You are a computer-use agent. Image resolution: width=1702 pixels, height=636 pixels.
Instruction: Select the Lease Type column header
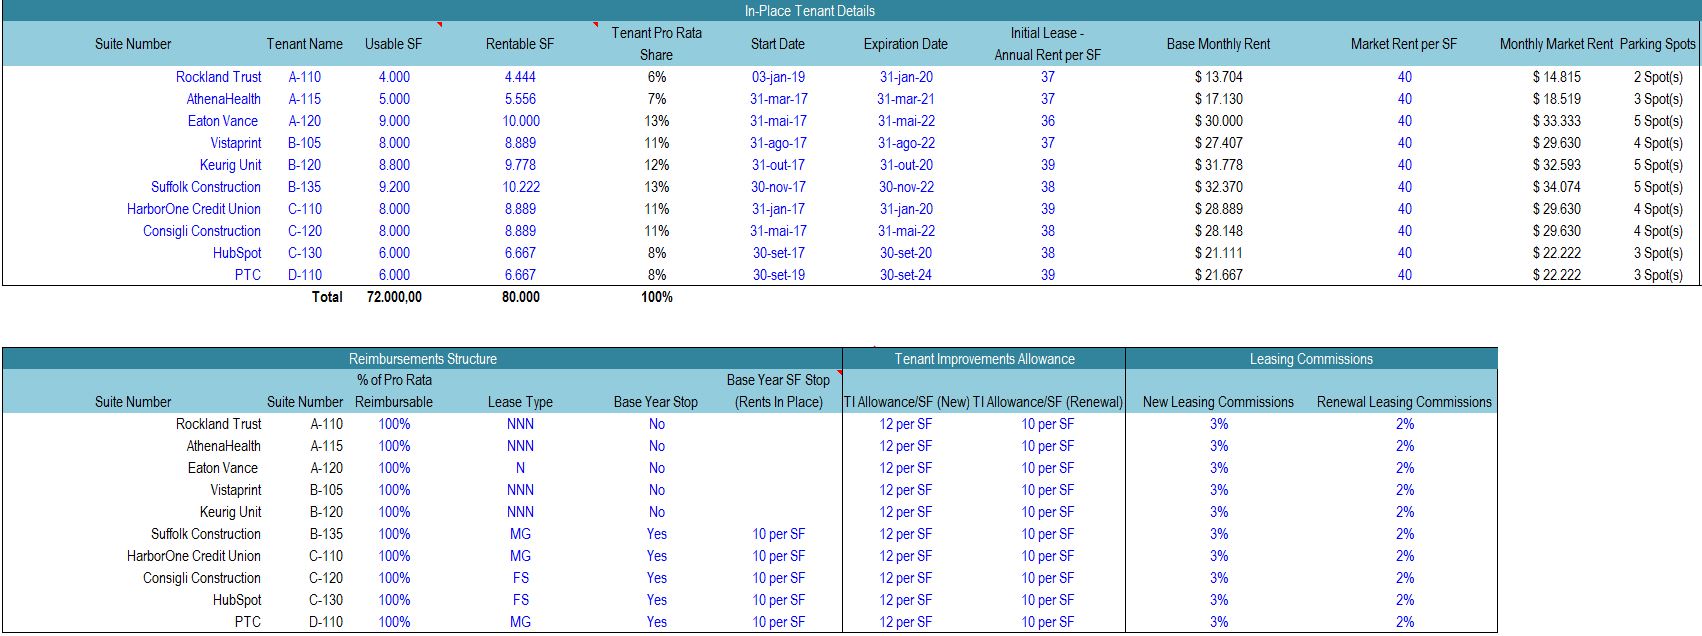pos(520,402)
